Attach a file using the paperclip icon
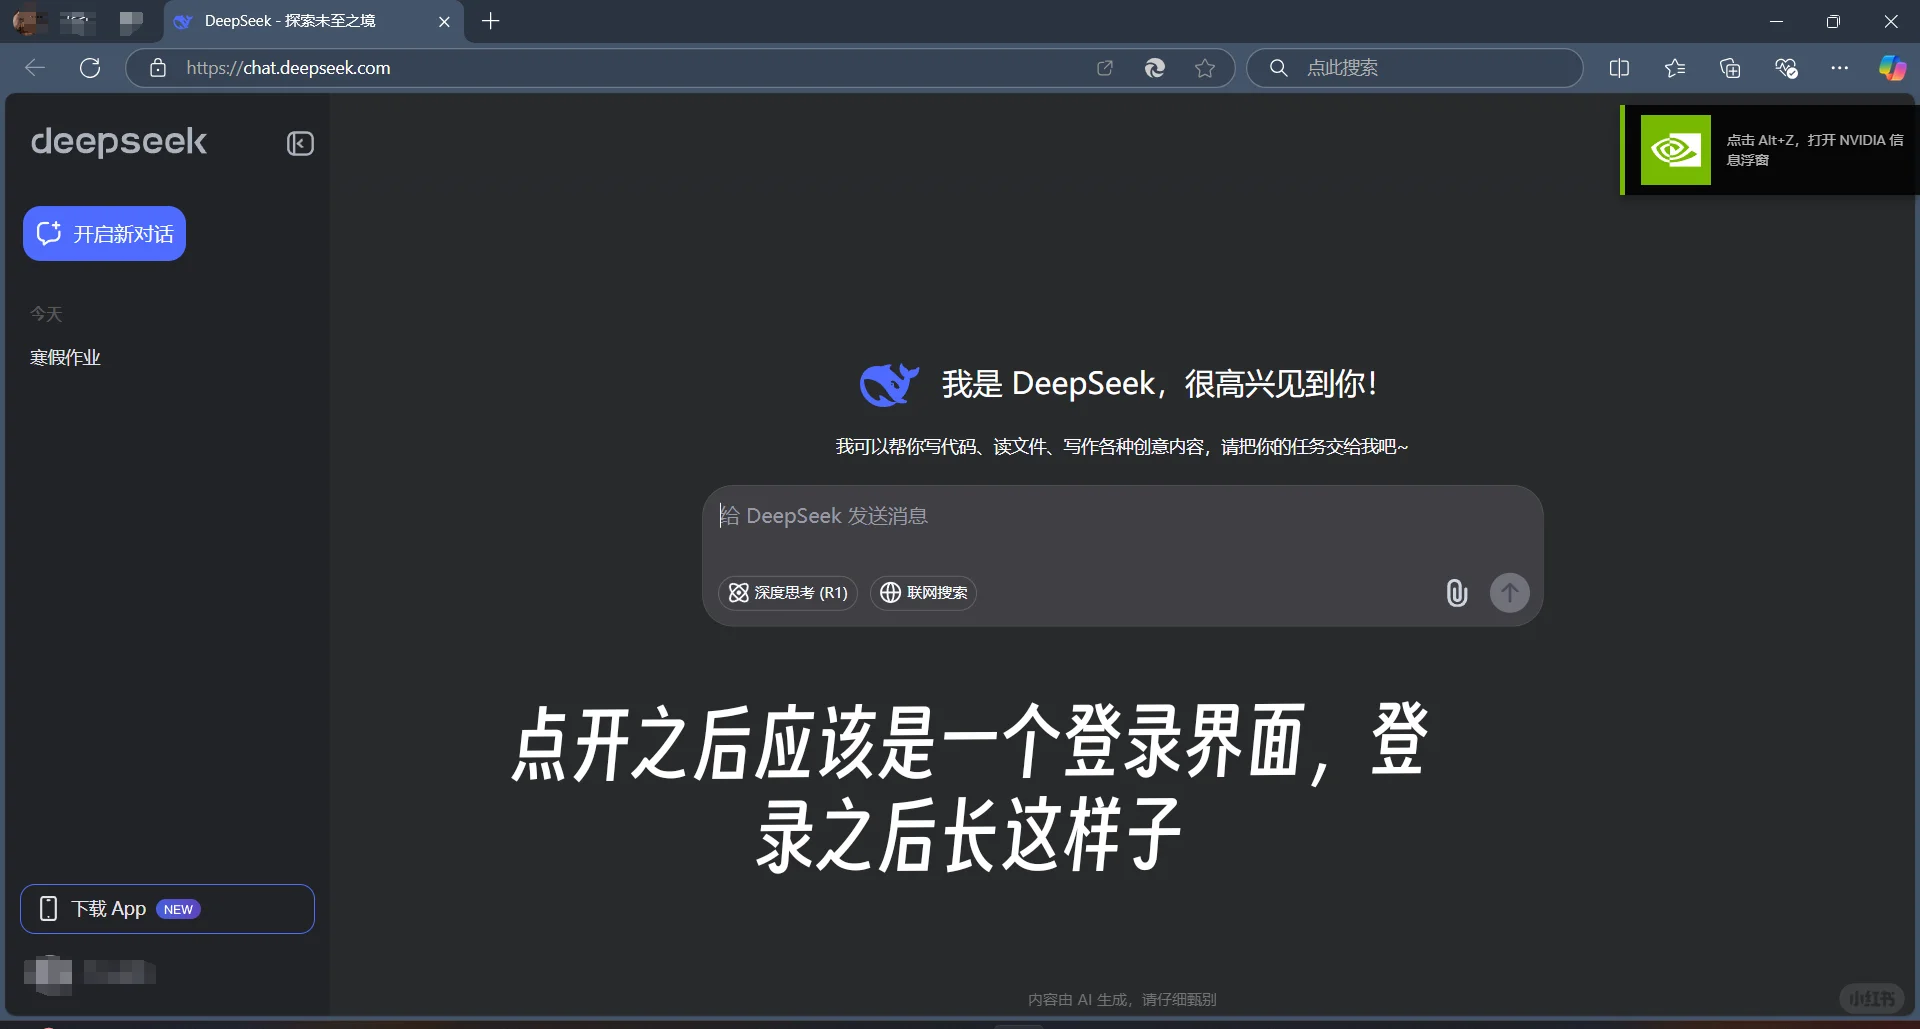 coord(1456,593)
